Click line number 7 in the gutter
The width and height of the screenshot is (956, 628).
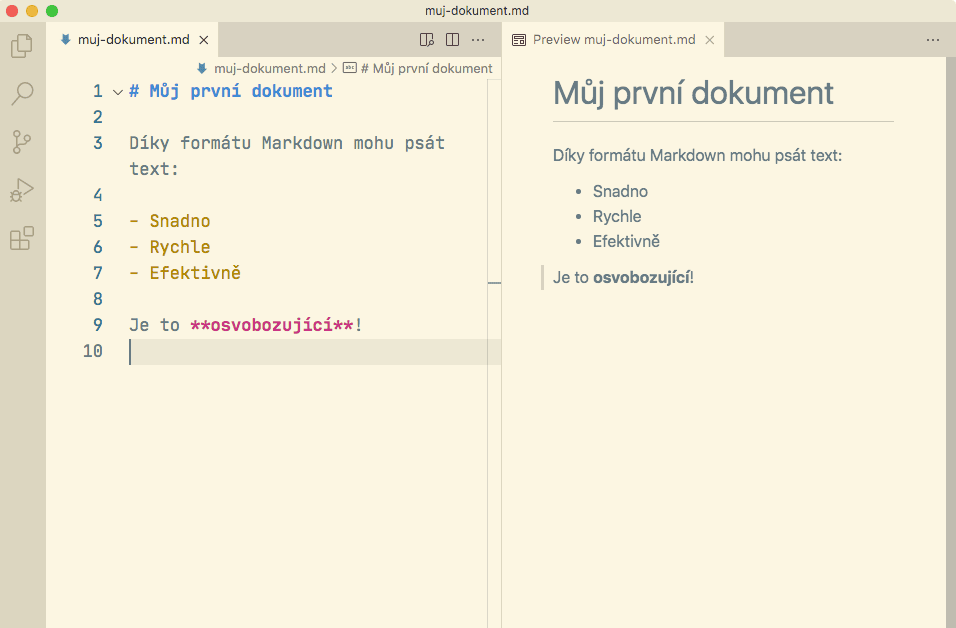pos(98,273)
